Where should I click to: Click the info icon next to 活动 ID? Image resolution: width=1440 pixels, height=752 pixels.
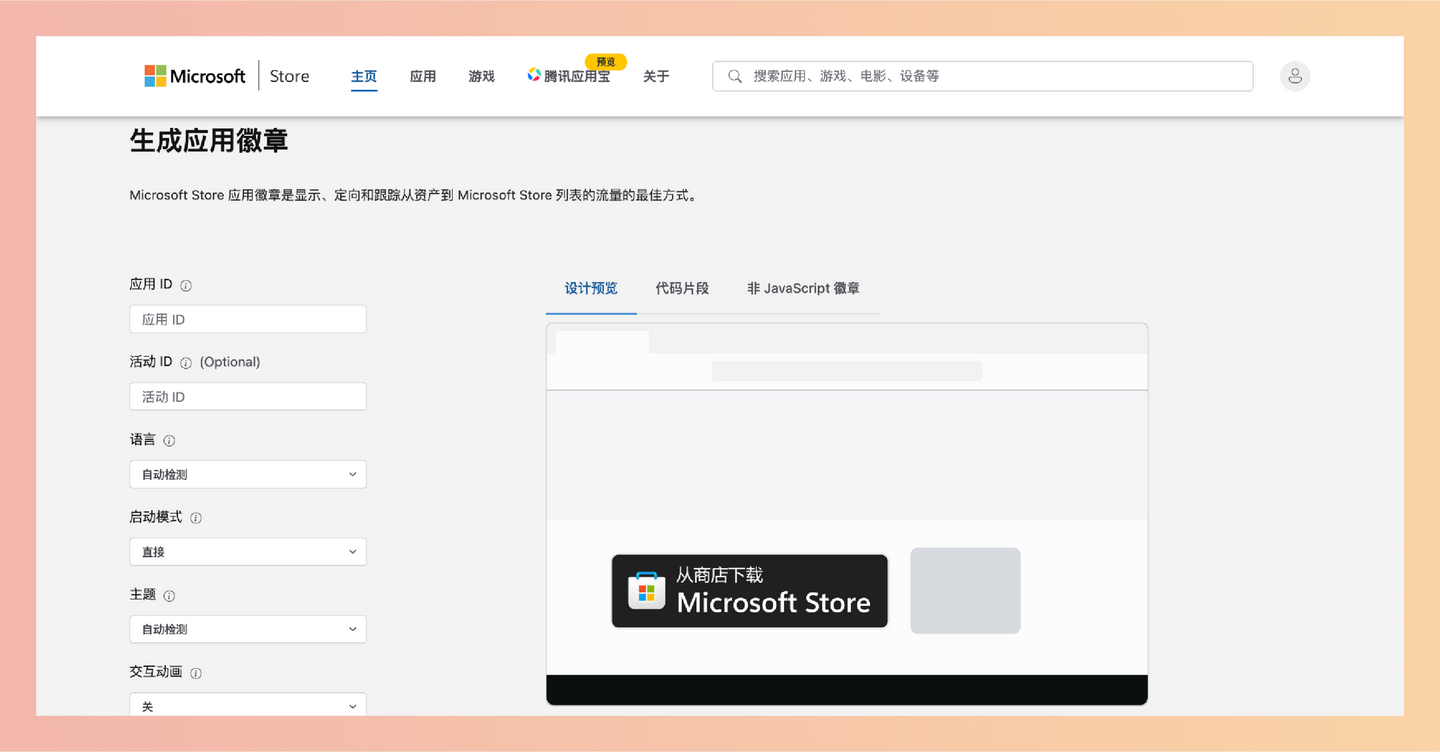coord(186,362)
